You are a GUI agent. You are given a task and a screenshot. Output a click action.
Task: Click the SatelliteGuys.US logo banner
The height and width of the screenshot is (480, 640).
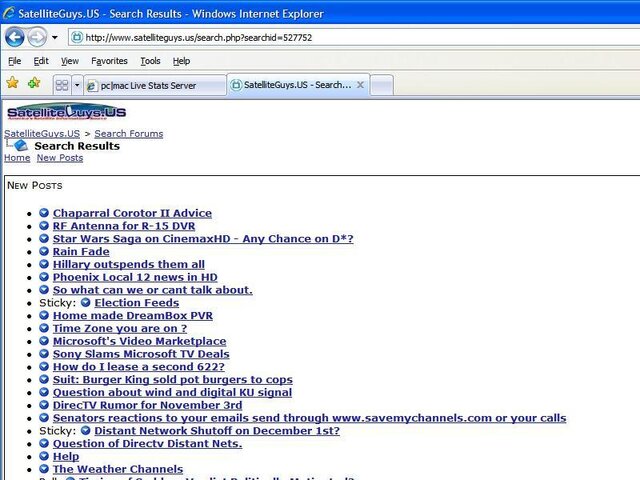click(67, 111)
